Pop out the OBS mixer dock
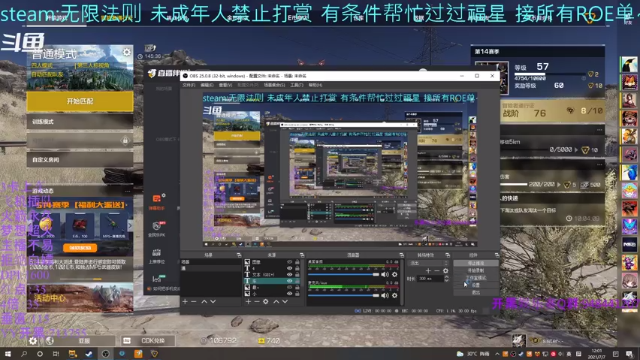Viewport: 640px width, 360px height. (x=401, y=255)
